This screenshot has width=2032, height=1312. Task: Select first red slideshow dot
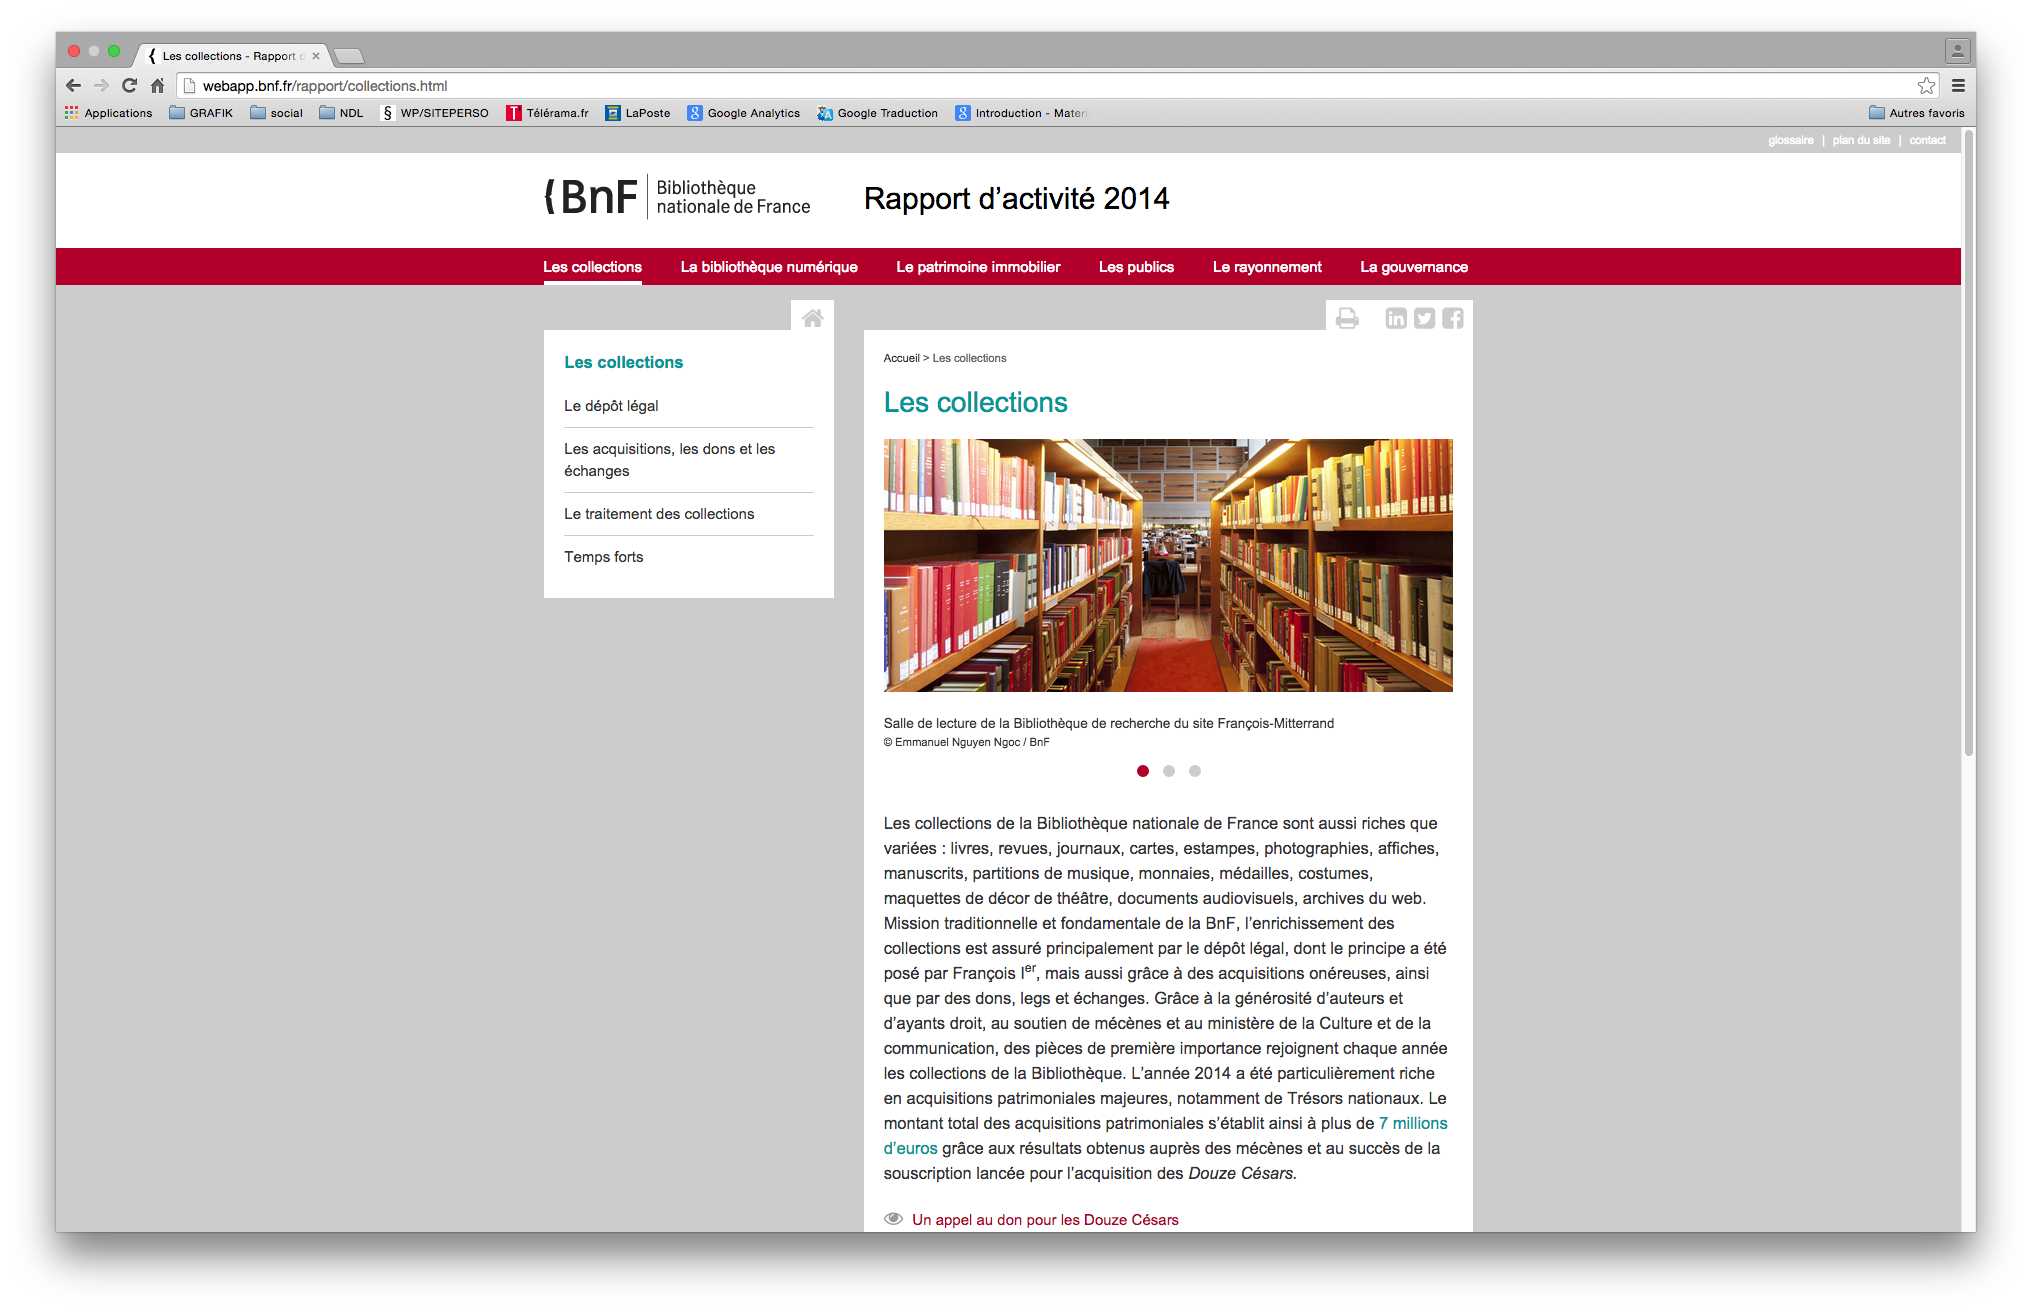tap(1142, 771)
